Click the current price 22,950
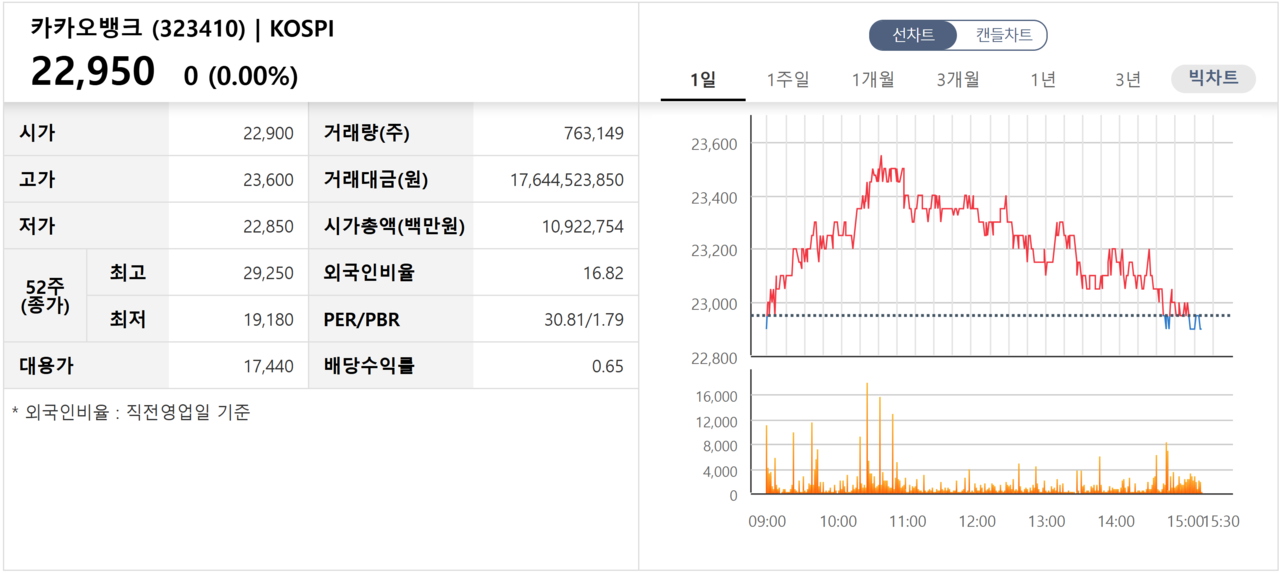The height and width of the screenshot is (573, 1280). [x=93, y=72]
